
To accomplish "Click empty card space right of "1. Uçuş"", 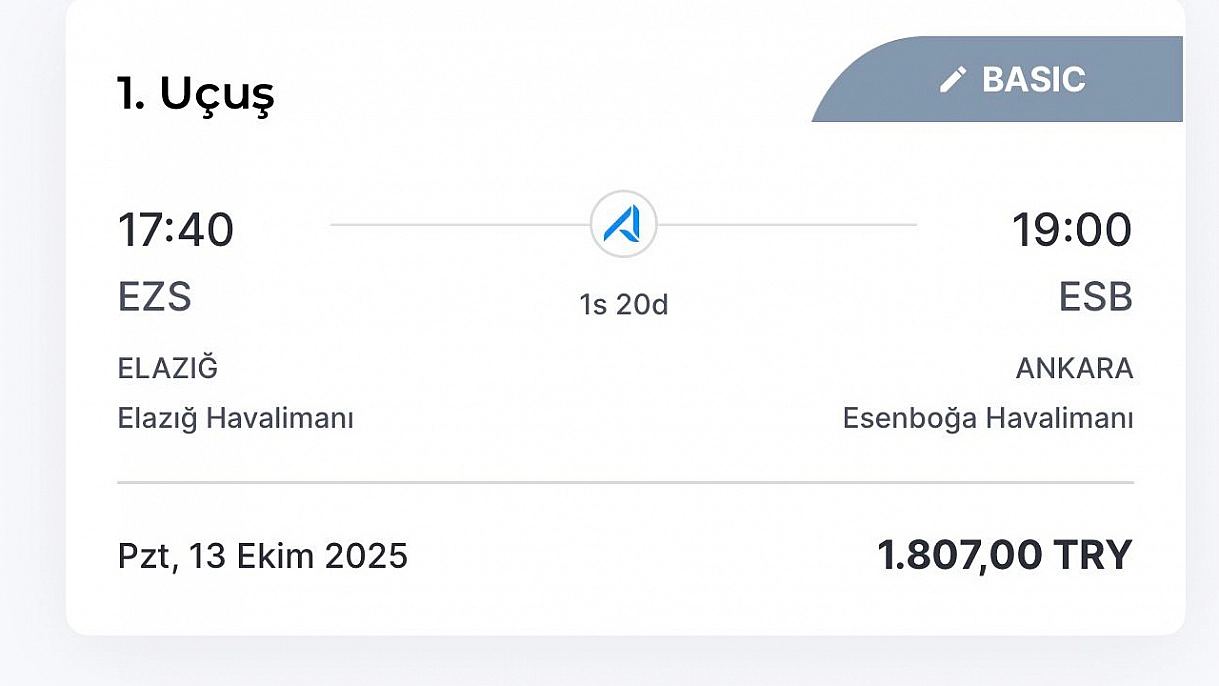I will (x=540, y=93).
